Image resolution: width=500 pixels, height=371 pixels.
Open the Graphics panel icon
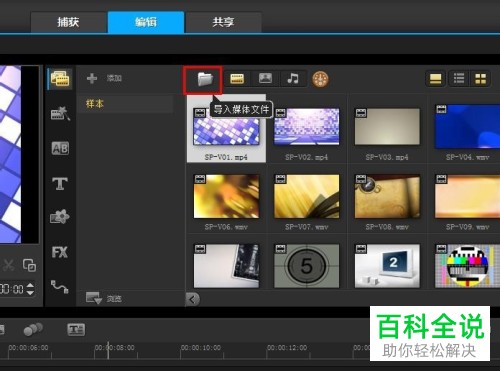[x=60, y=217]
